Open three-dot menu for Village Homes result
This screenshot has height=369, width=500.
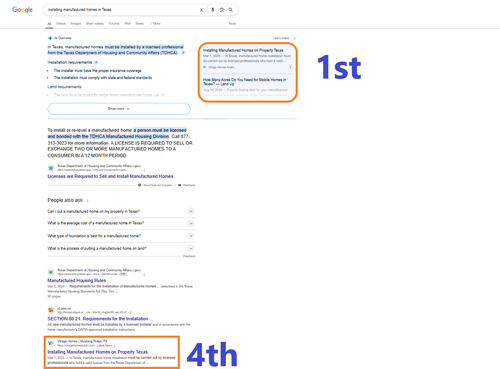click(114, 346)
